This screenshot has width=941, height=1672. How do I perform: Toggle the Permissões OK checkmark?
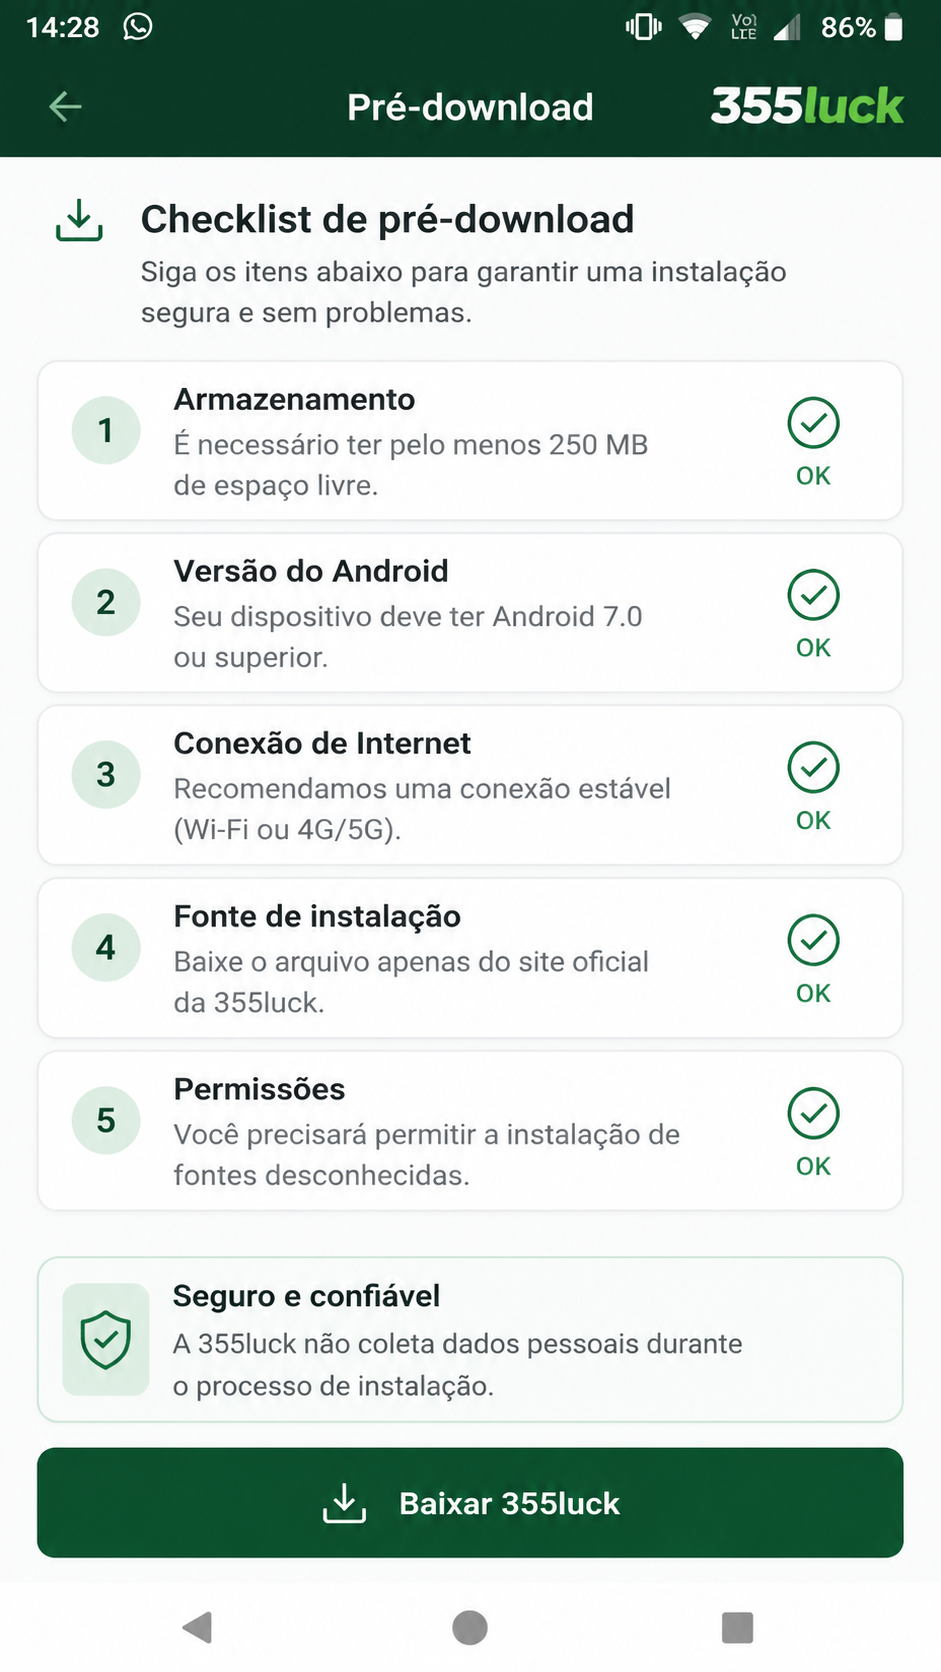point(813,1113)
